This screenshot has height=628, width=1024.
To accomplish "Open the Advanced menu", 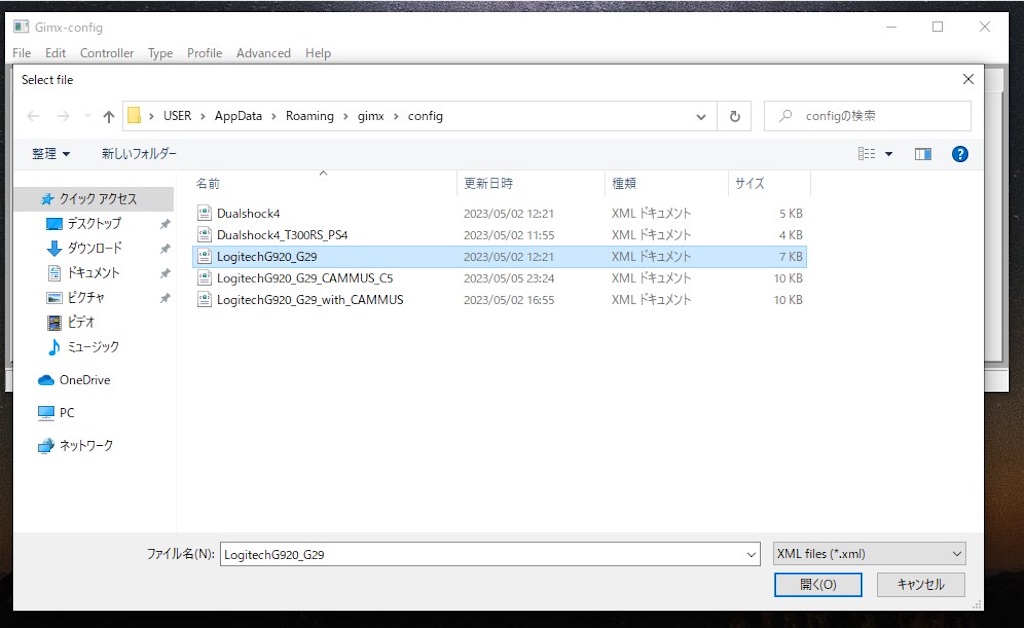I will click(x=263, y=53).
